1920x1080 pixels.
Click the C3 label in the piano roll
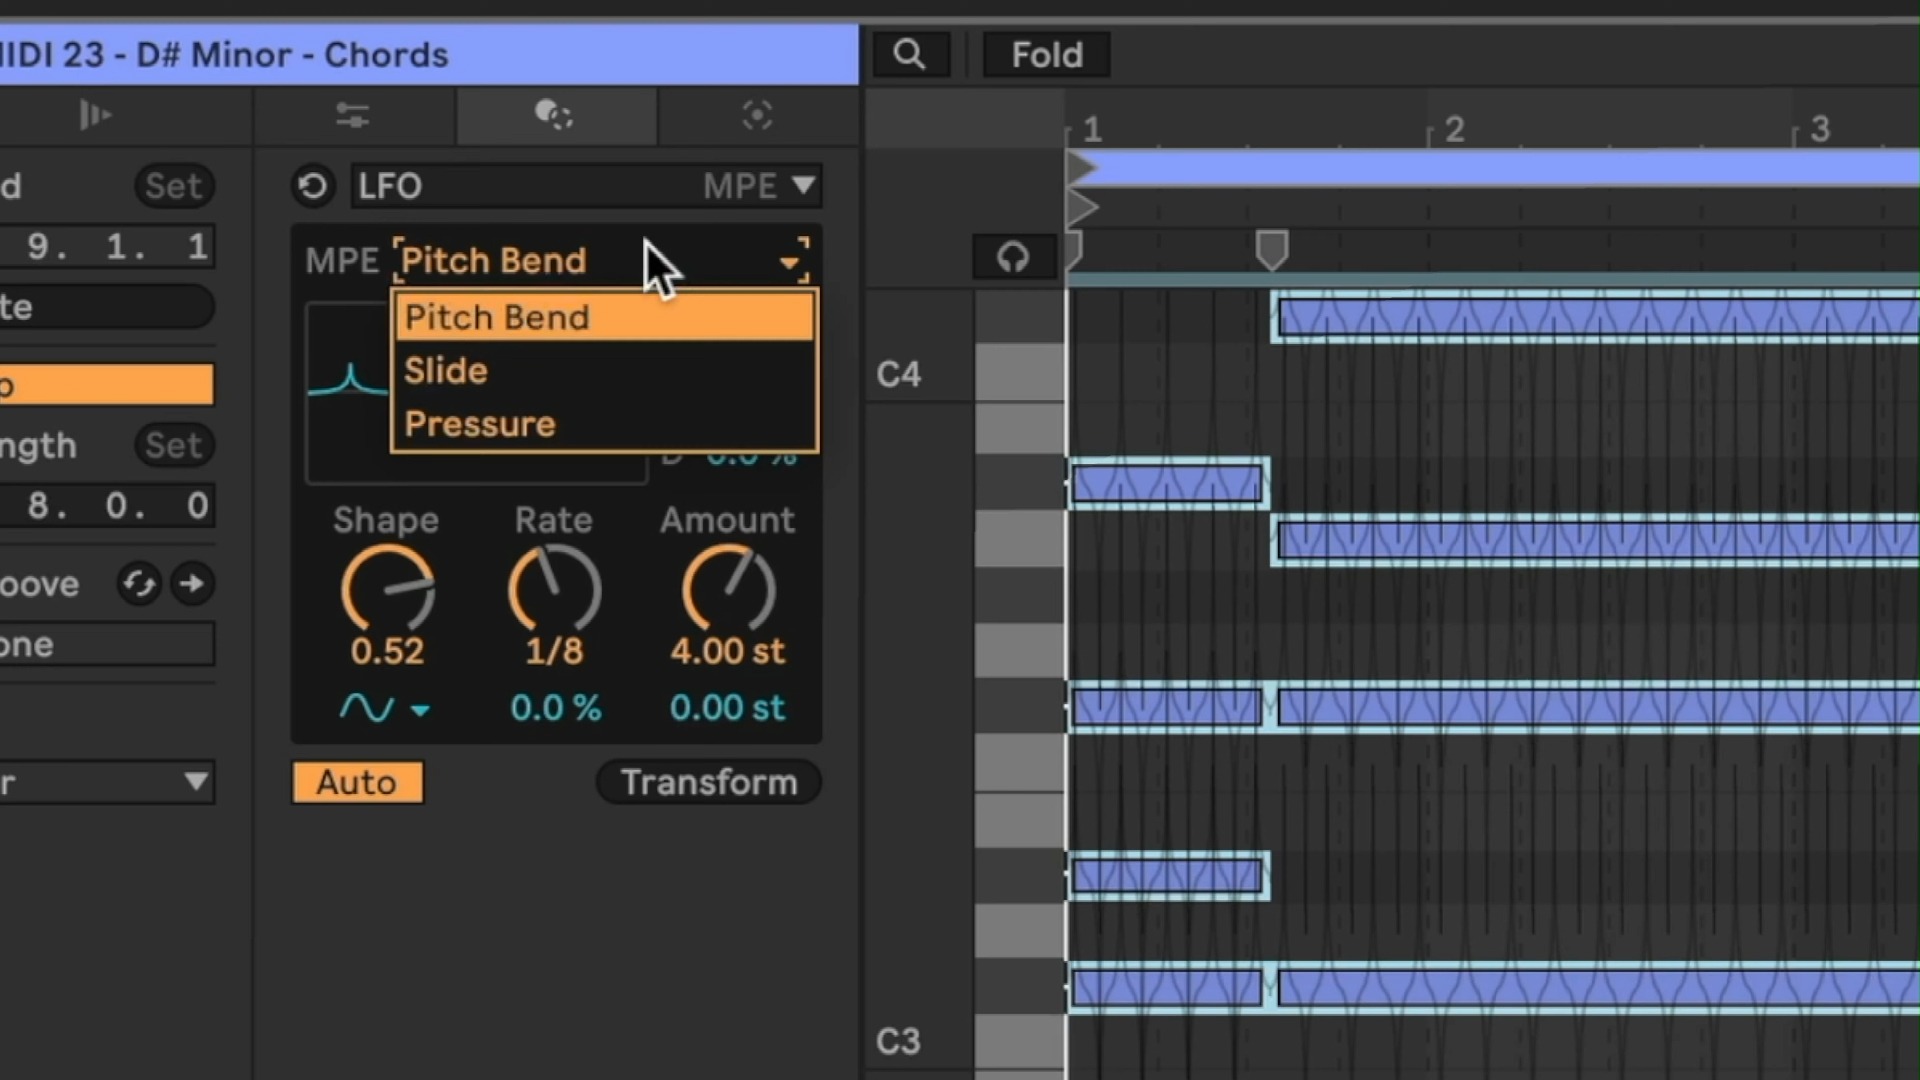[x=898, y=1042]
